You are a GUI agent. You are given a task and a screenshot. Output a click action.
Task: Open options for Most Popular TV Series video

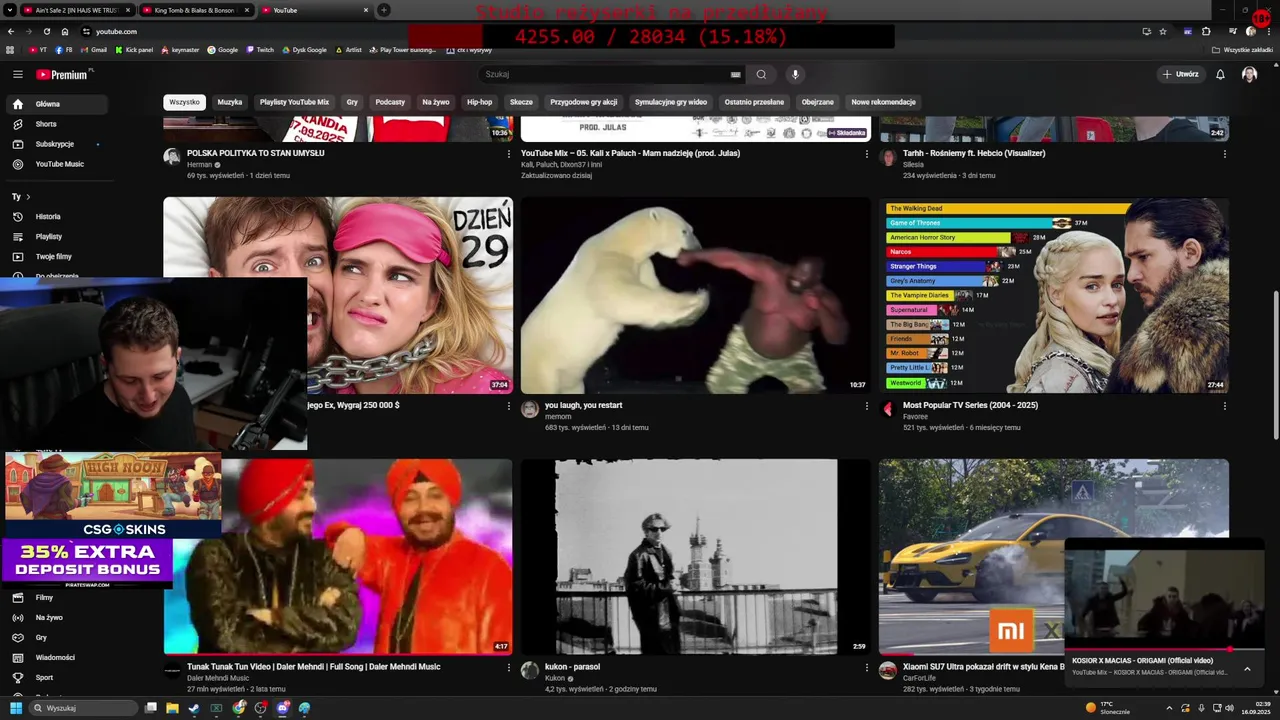1225,406
